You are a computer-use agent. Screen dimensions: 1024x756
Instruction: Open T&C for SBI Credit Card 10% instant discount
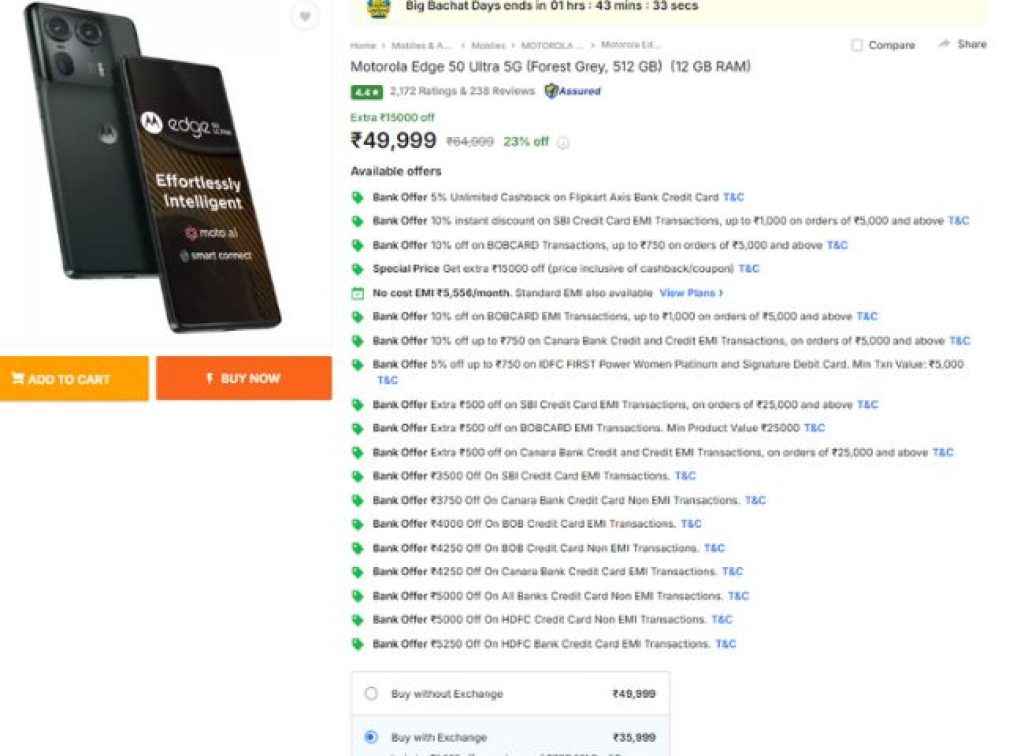[x=958, y=221]
